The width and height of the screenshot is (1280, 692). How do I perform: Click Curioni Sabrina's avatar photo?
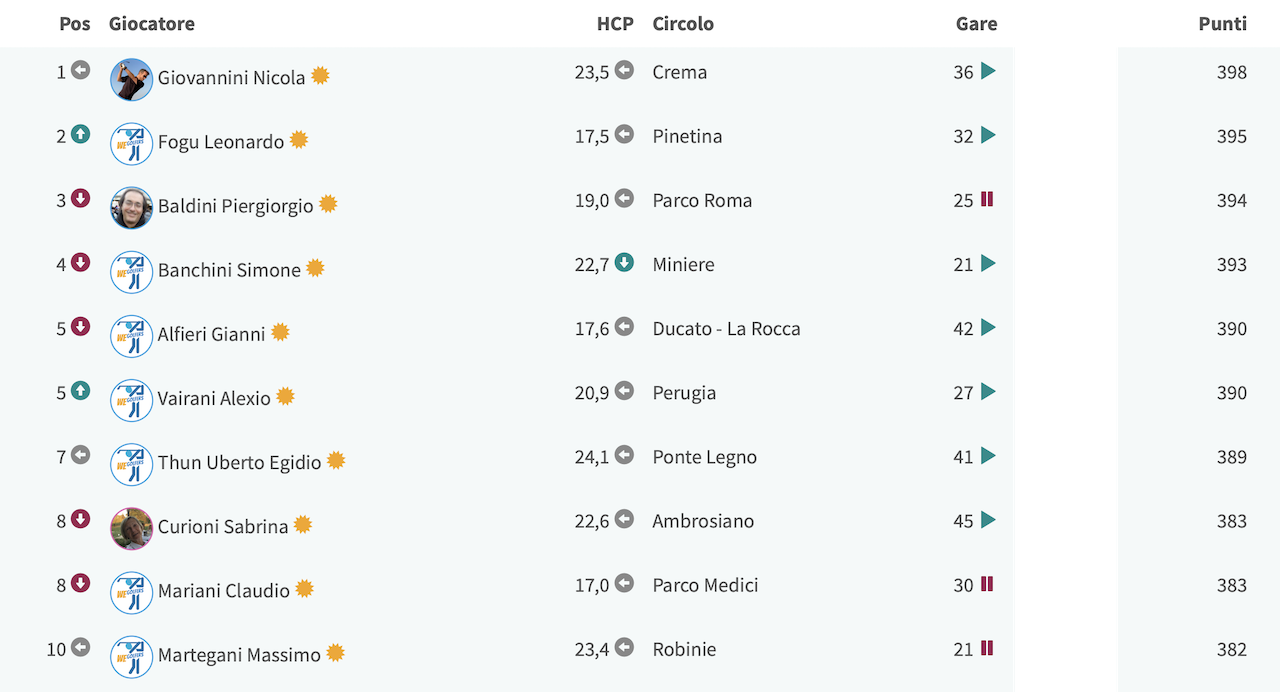131,528
